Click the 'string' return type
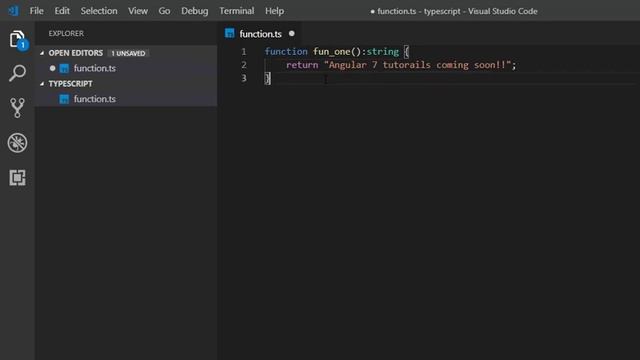This screenshot has height=360, width=640. coord(382,52)
